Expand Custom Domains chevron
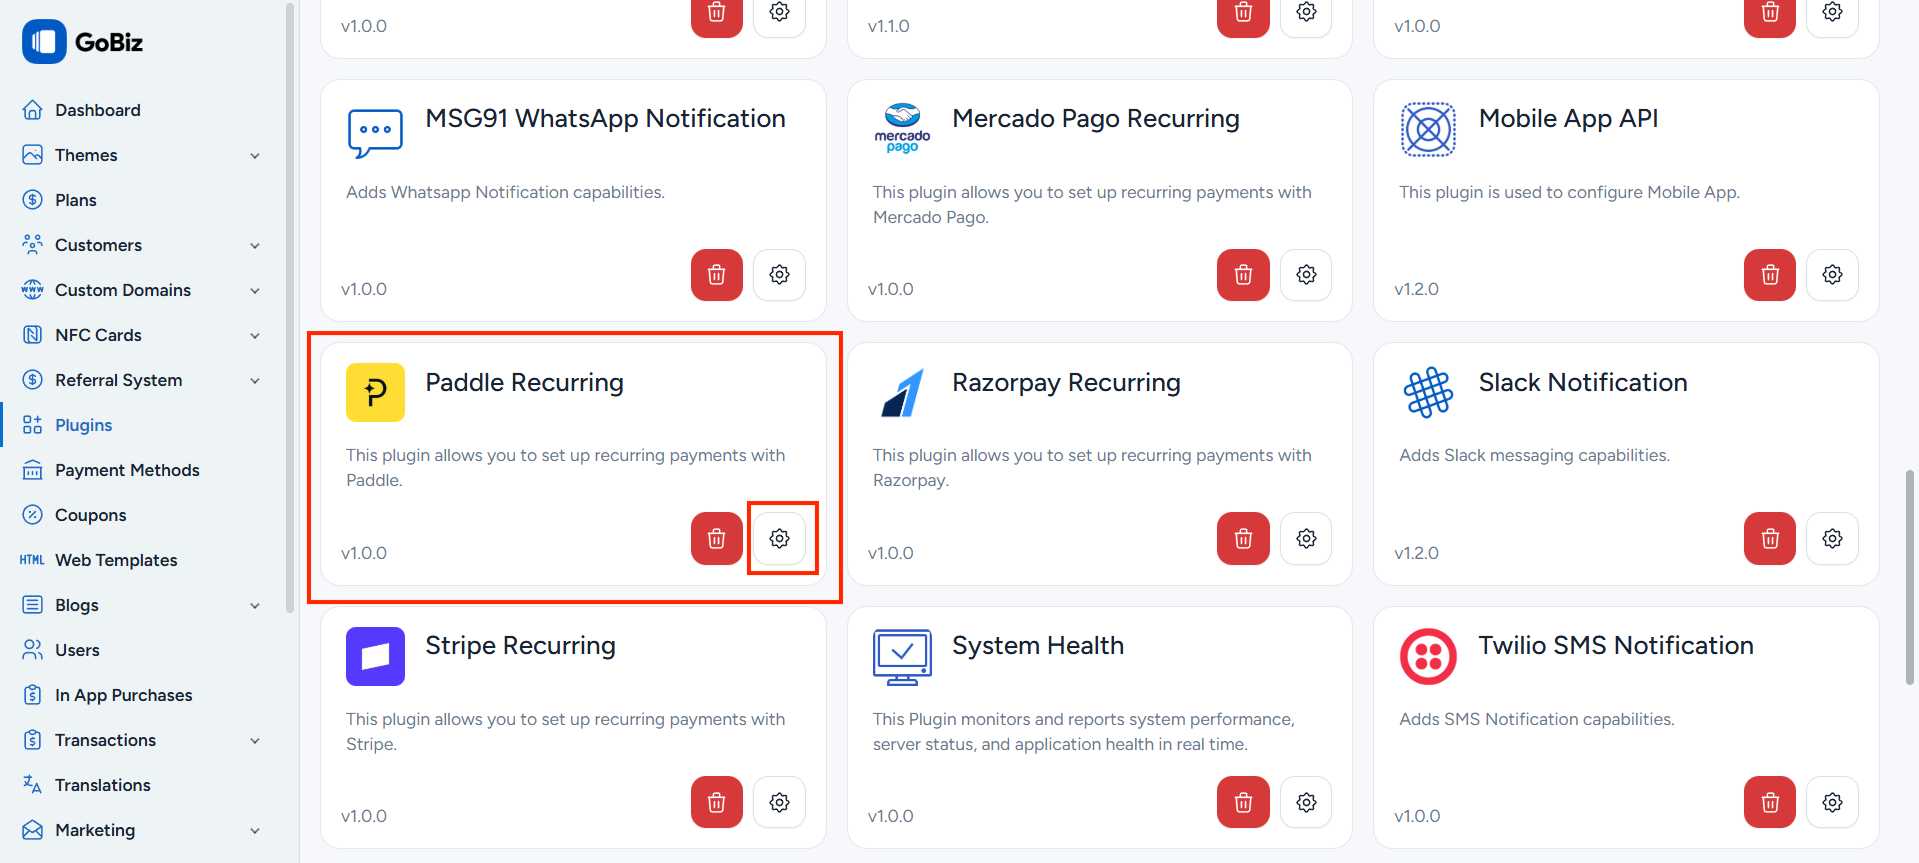Viewport: 1919px width, 863px height. point(255,291)
